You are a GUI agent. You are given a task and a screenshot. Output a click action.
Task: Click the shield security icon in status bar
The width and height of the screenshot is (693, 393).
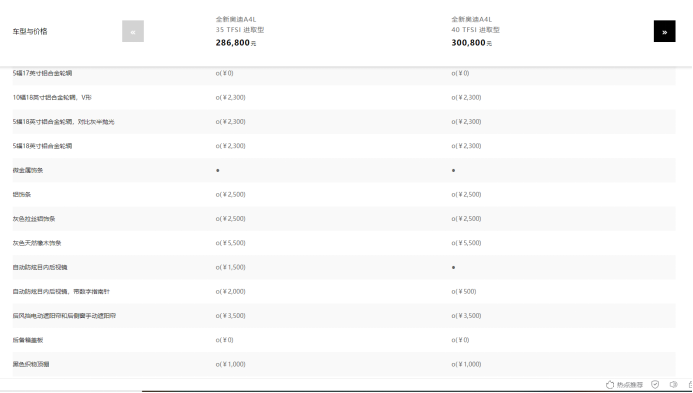(x=655, y=385)
